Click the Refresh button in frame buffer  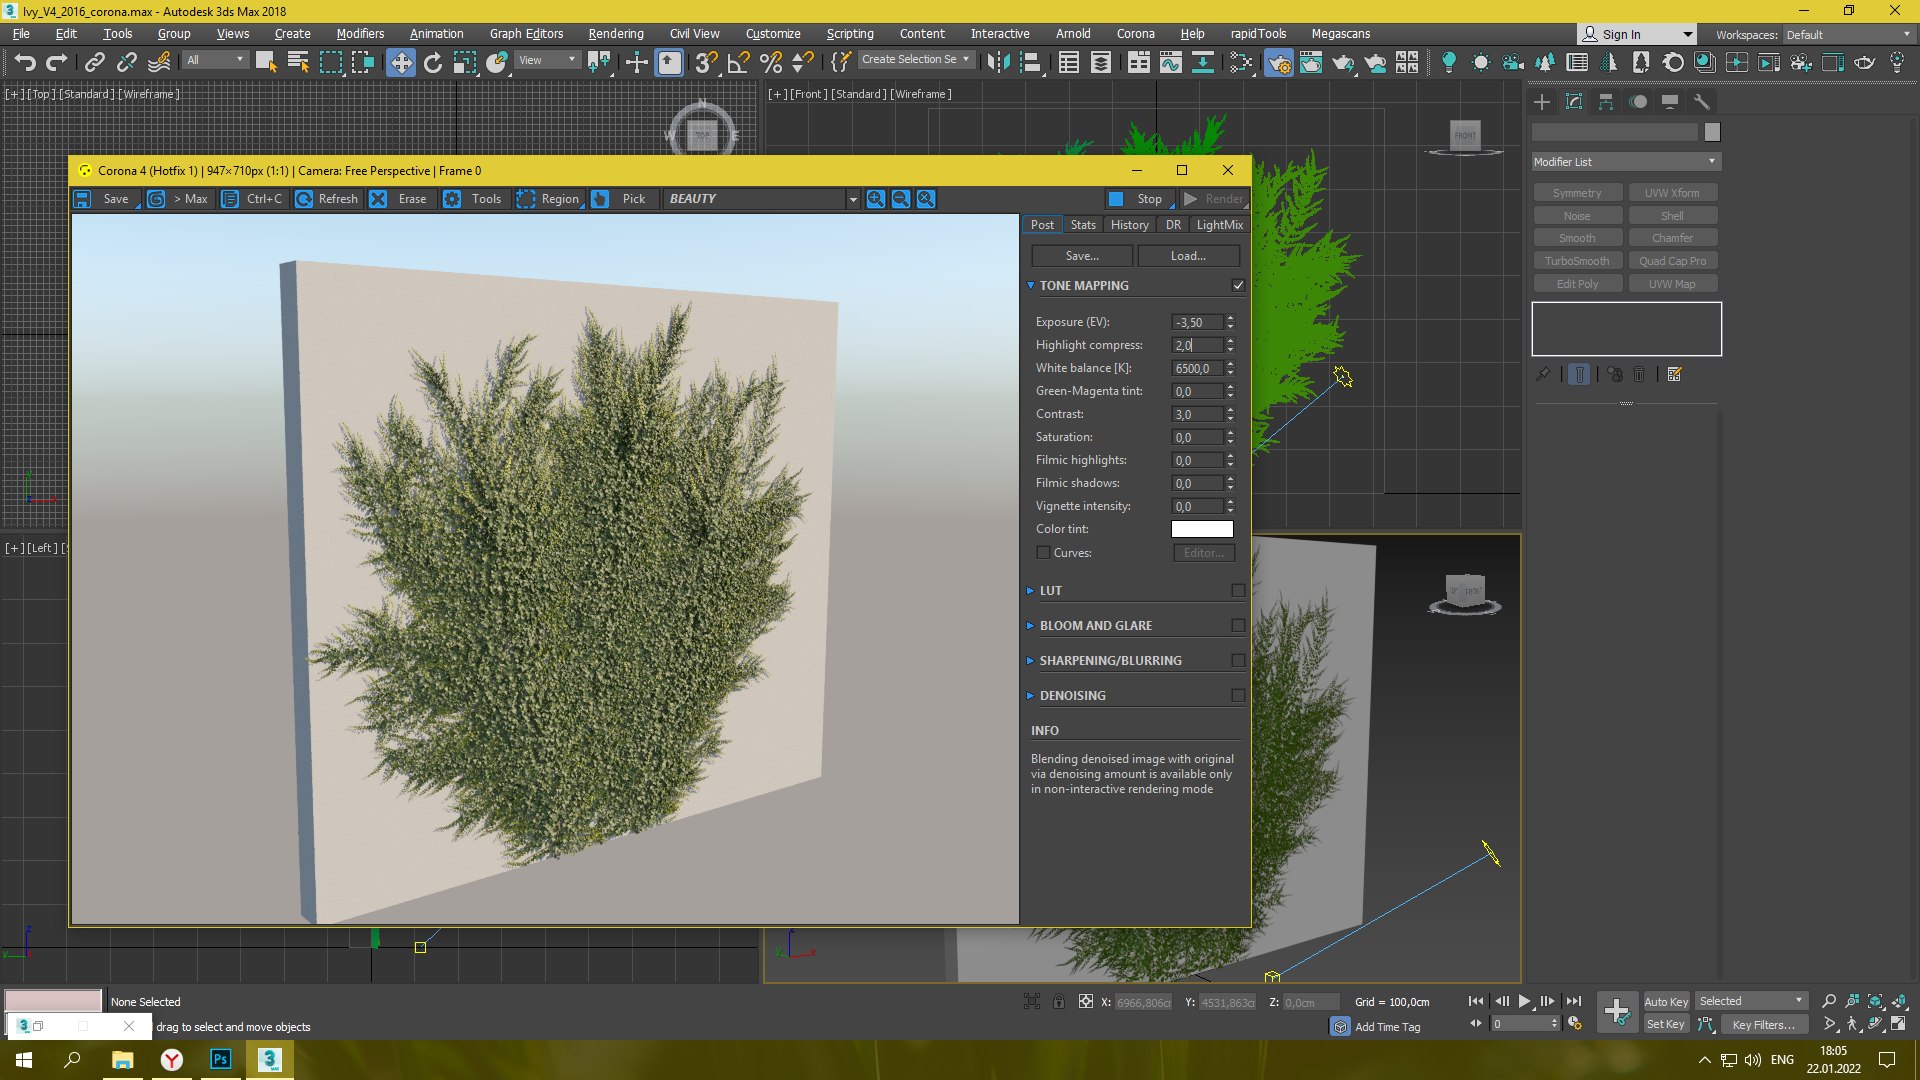tap(327, 199)
